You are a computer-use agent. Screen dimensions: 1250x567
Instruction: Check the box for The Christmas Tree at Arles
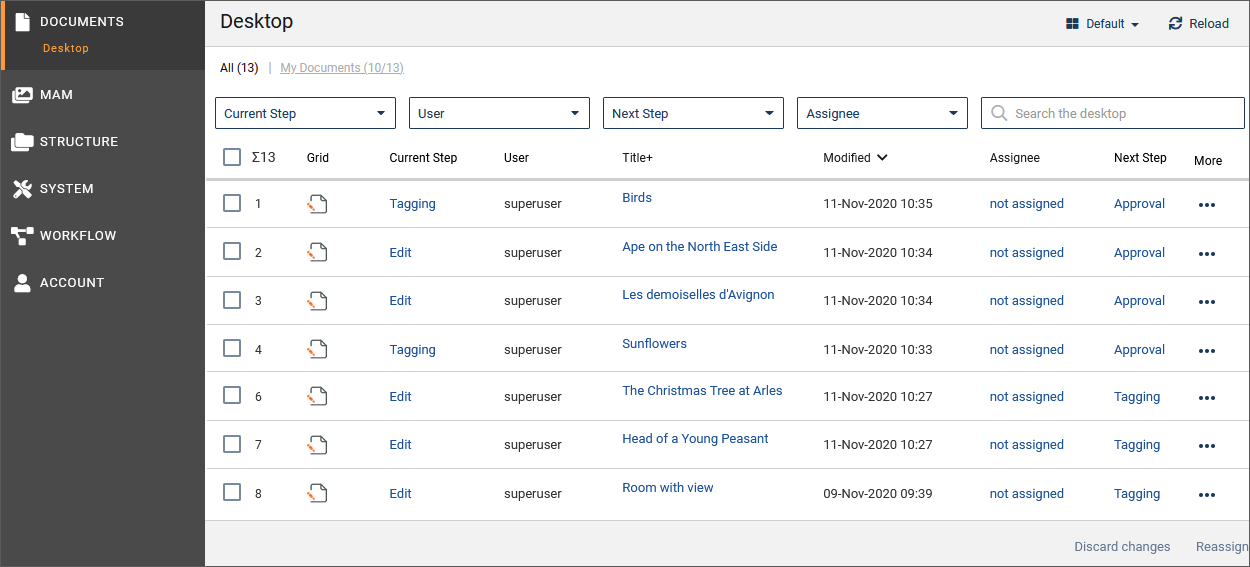tap(232, 395)
